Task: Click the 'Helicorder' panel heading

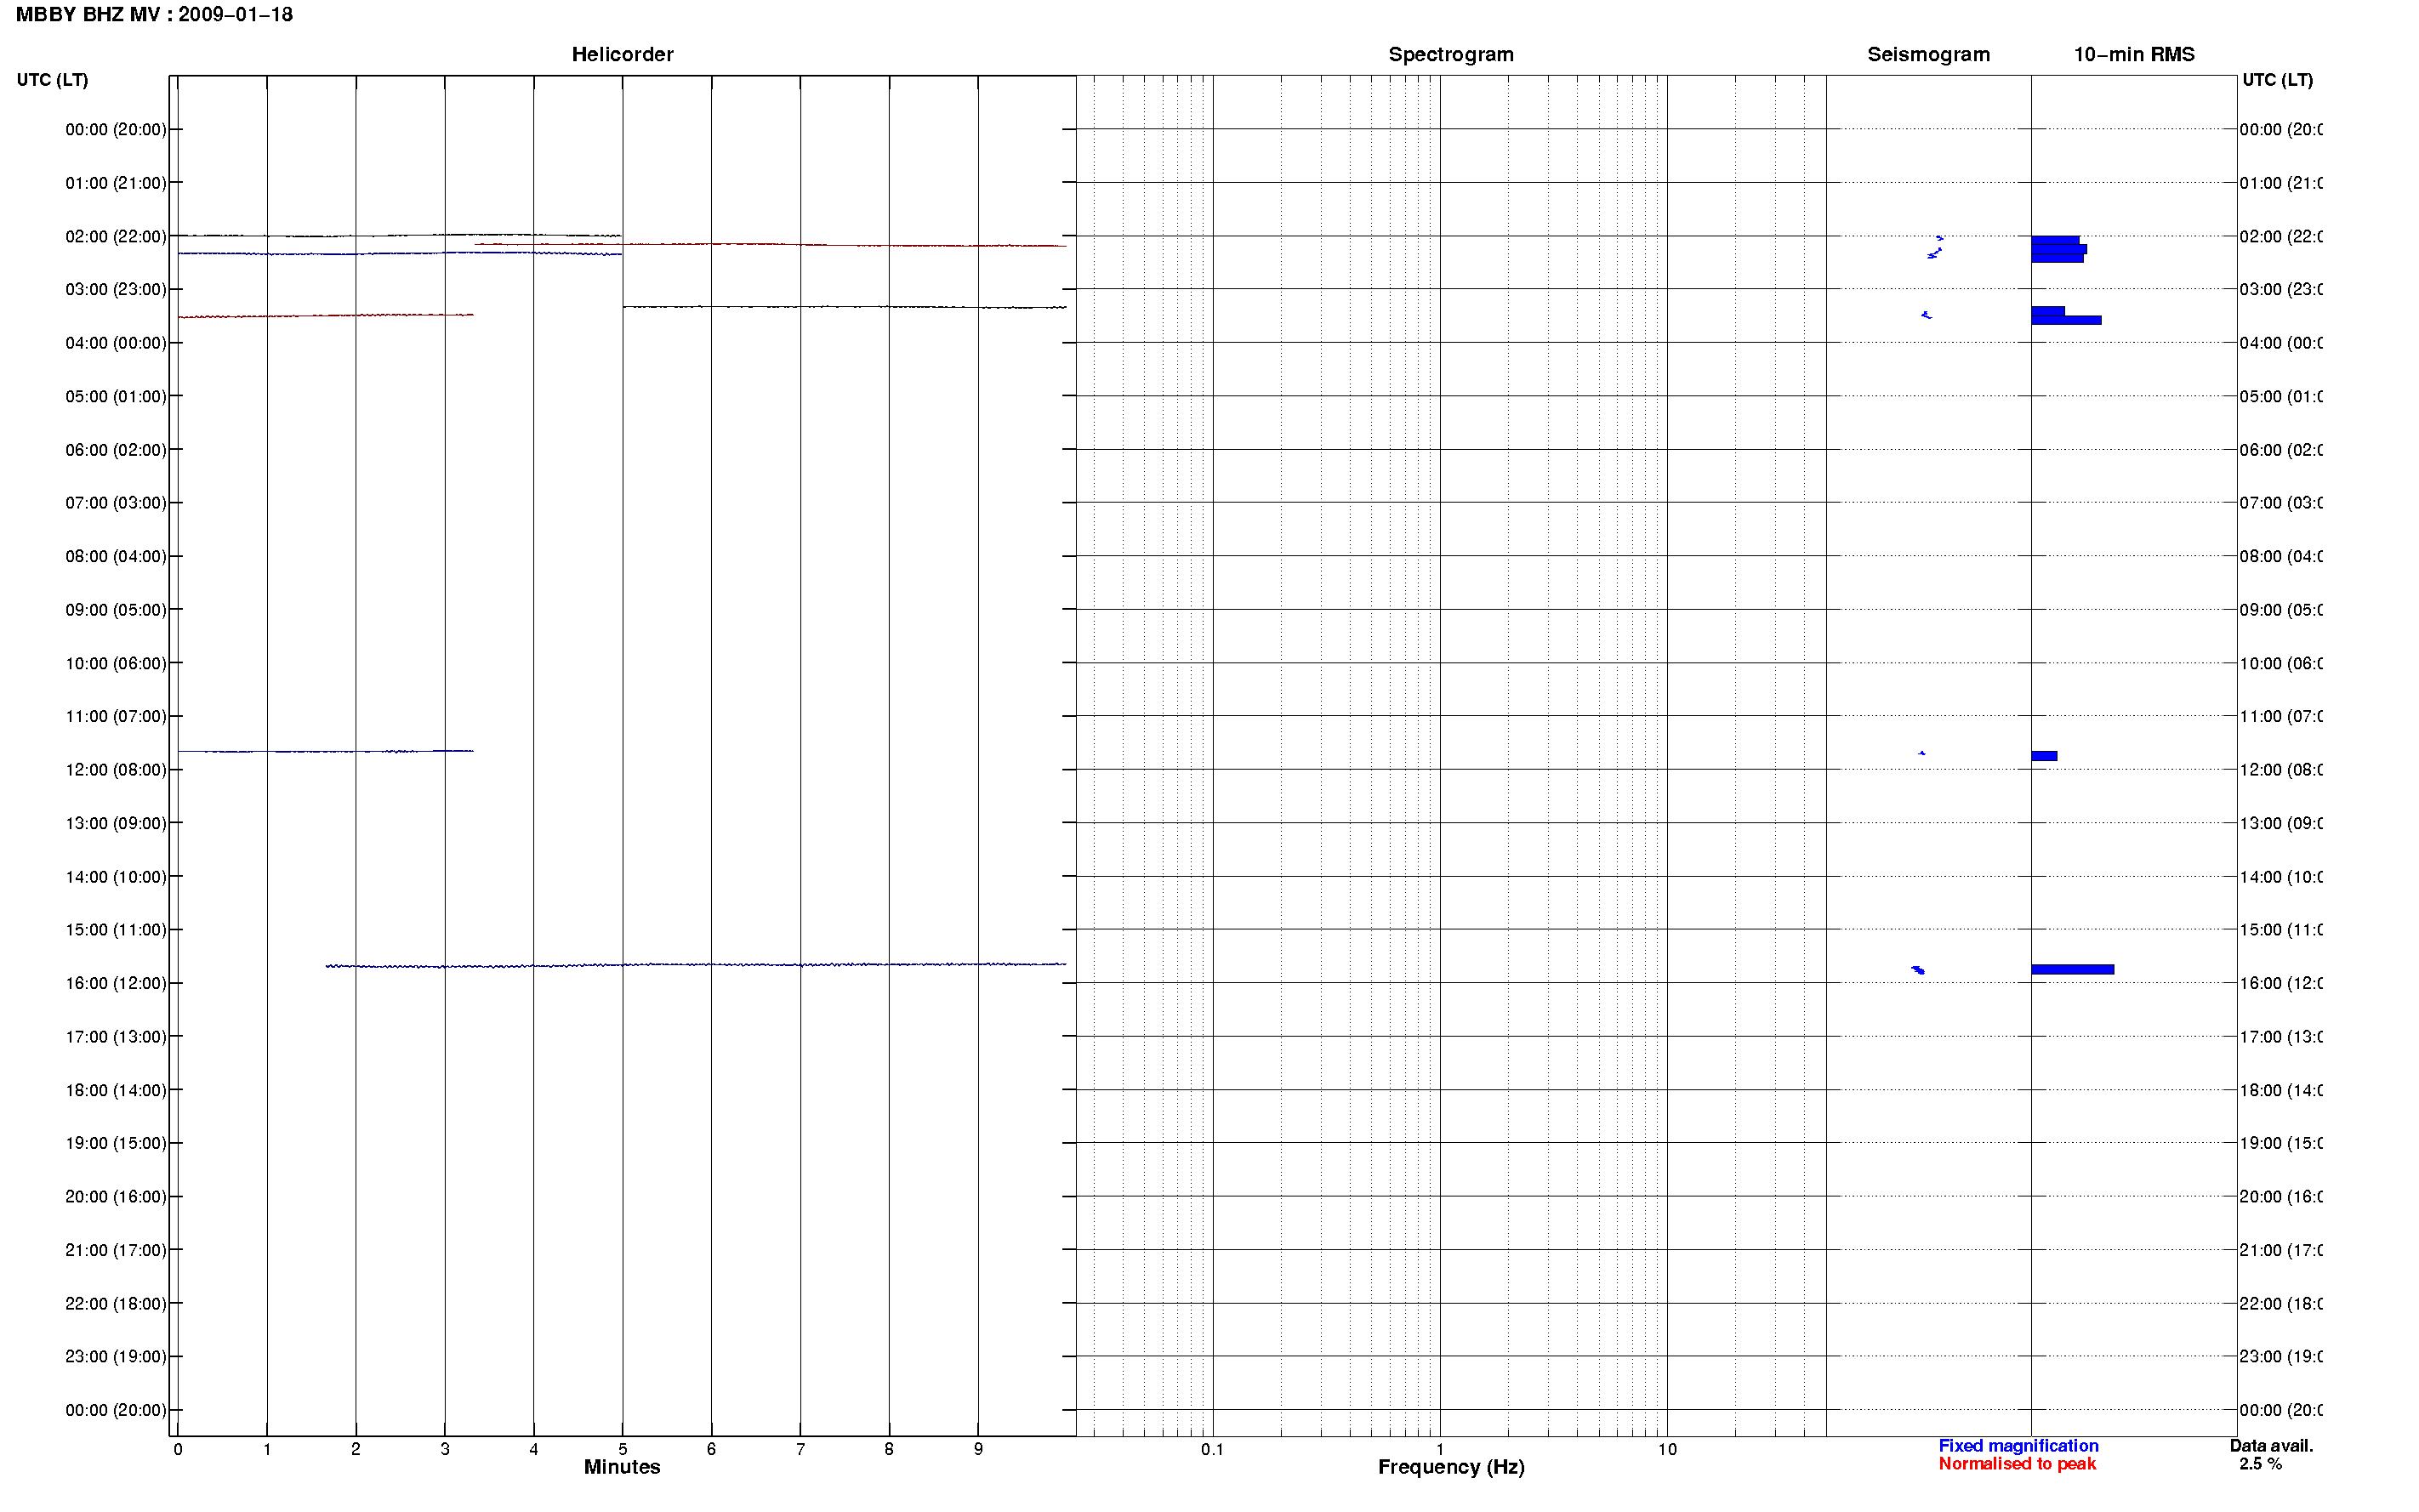Action: [622, 55]
